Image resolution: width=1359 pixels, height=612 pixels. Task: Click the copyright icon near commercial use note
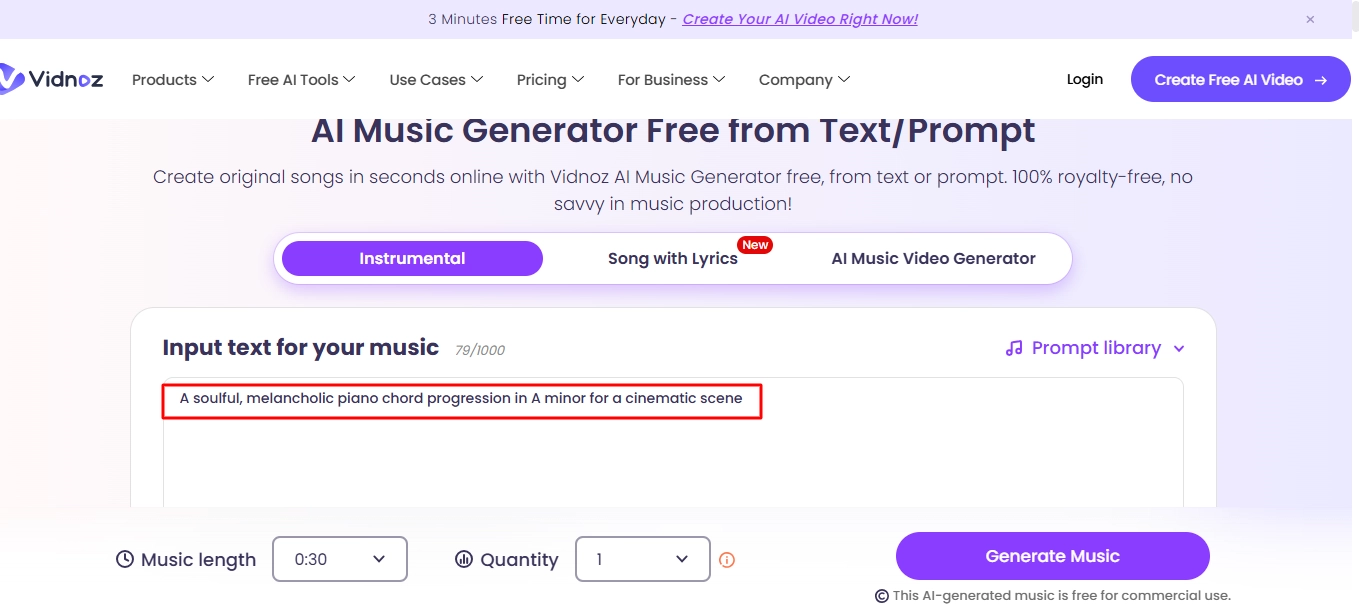pyautogui.click(x=879, y=595)
